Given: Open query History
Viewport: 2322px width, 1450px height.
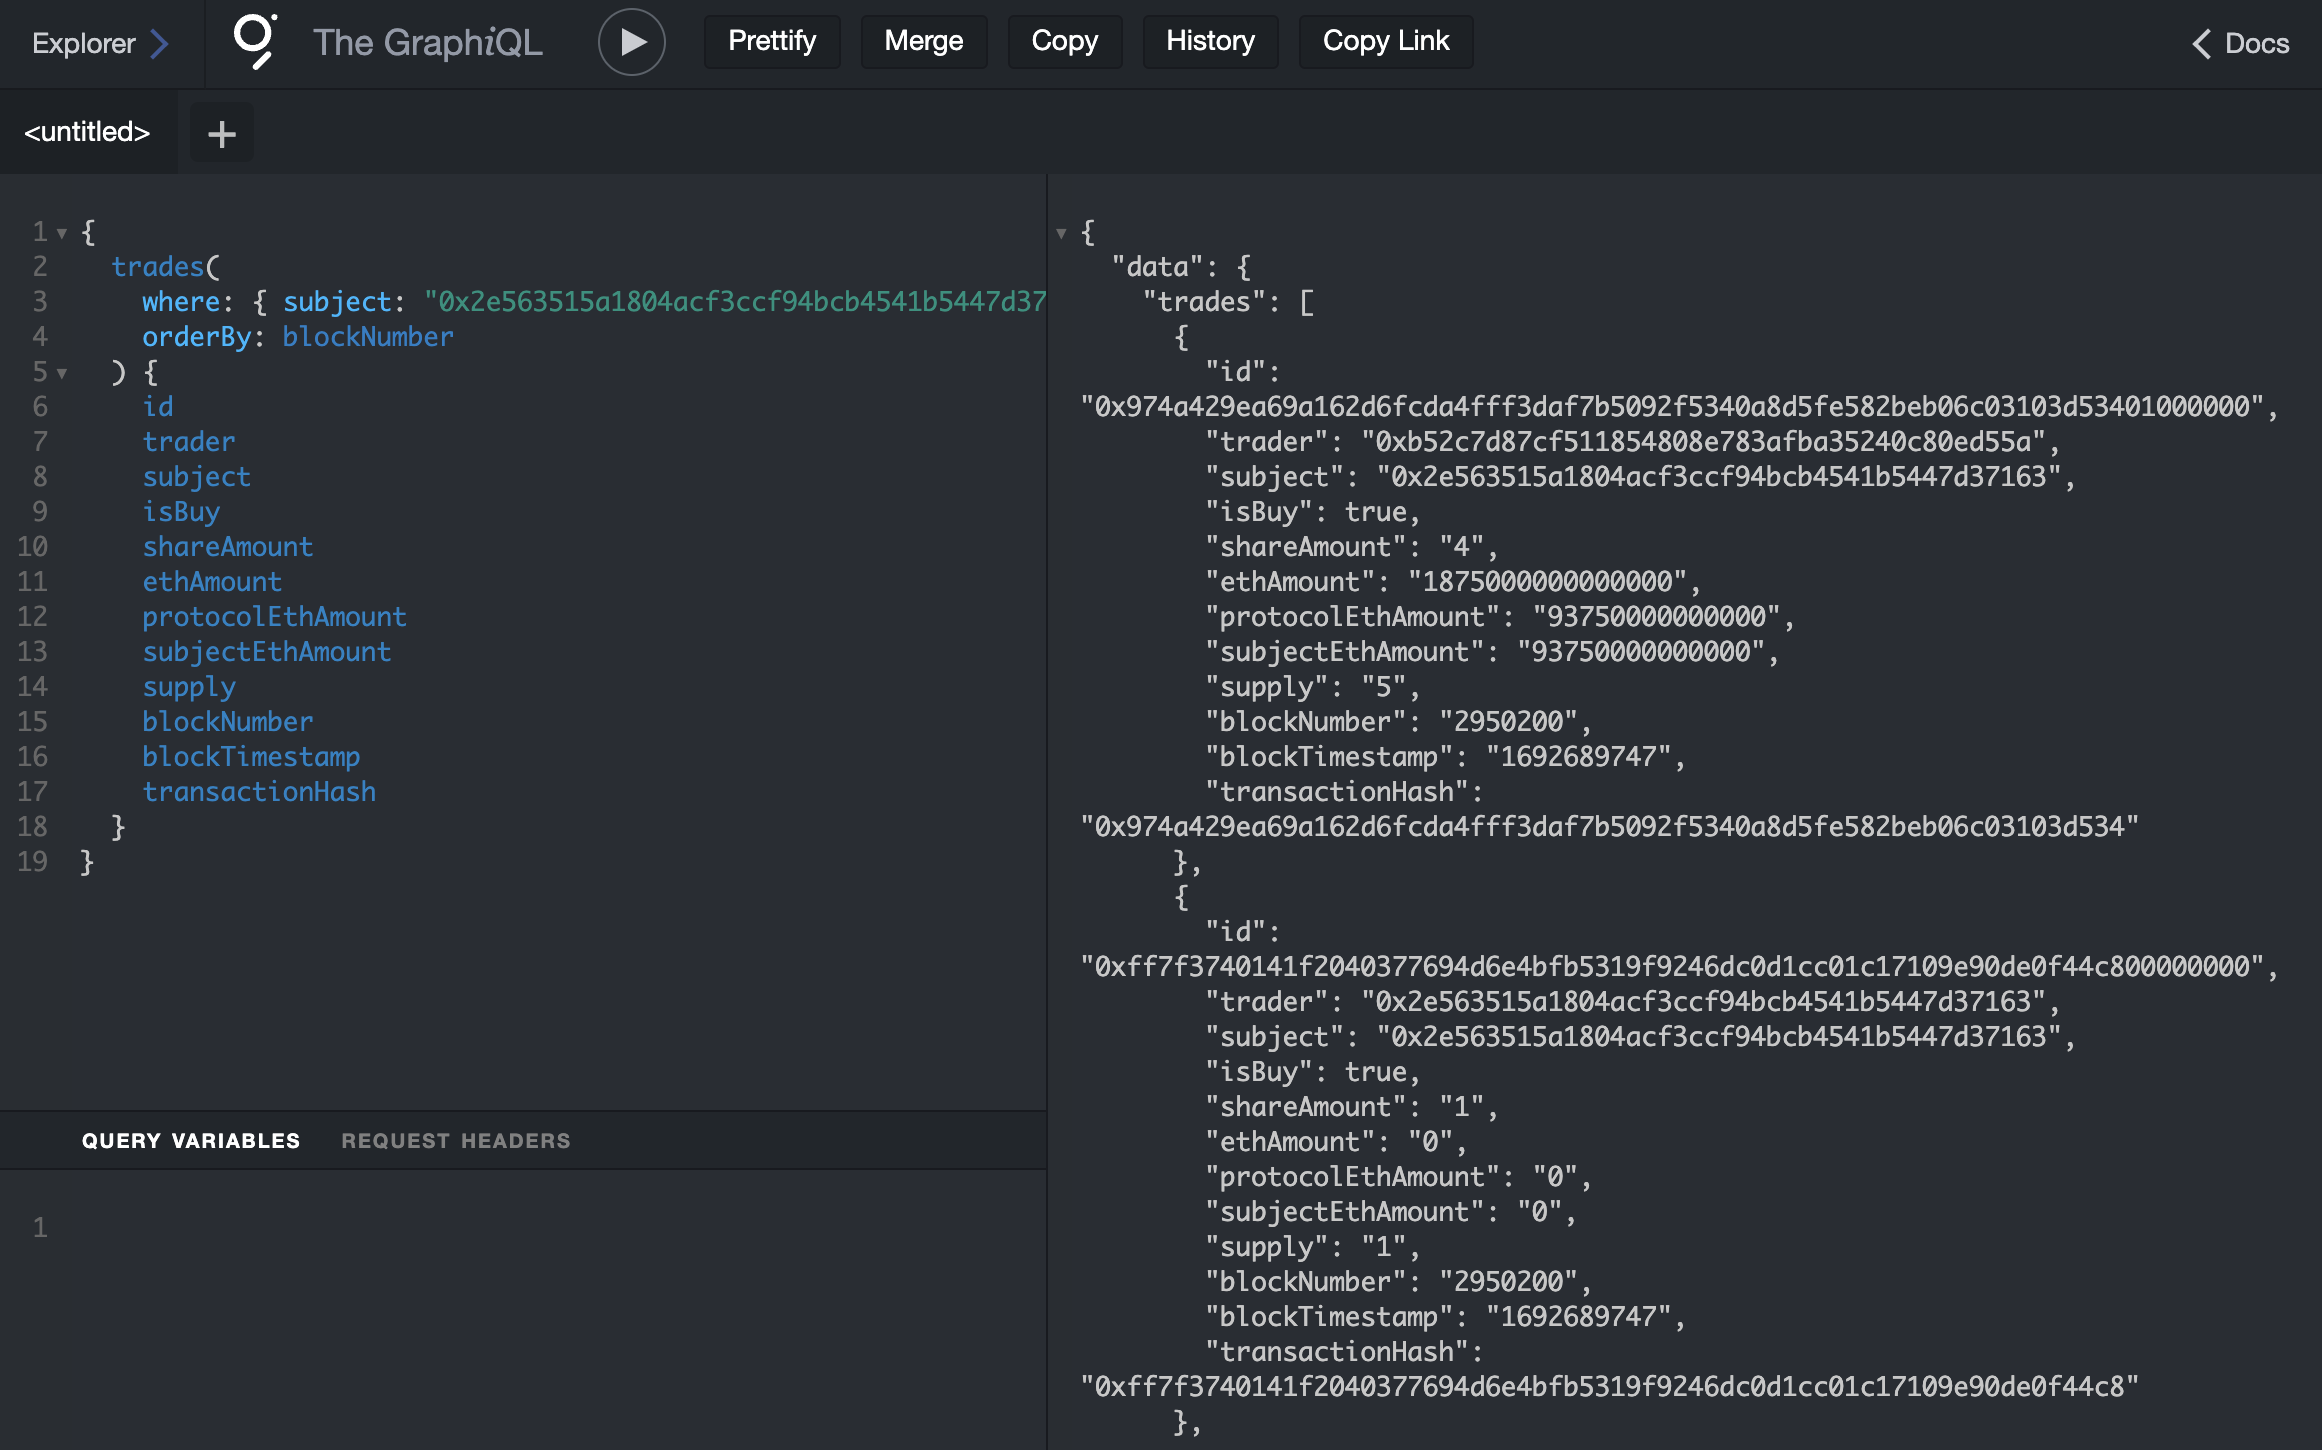Looking at the screenshot, I should pos(1209,41).
